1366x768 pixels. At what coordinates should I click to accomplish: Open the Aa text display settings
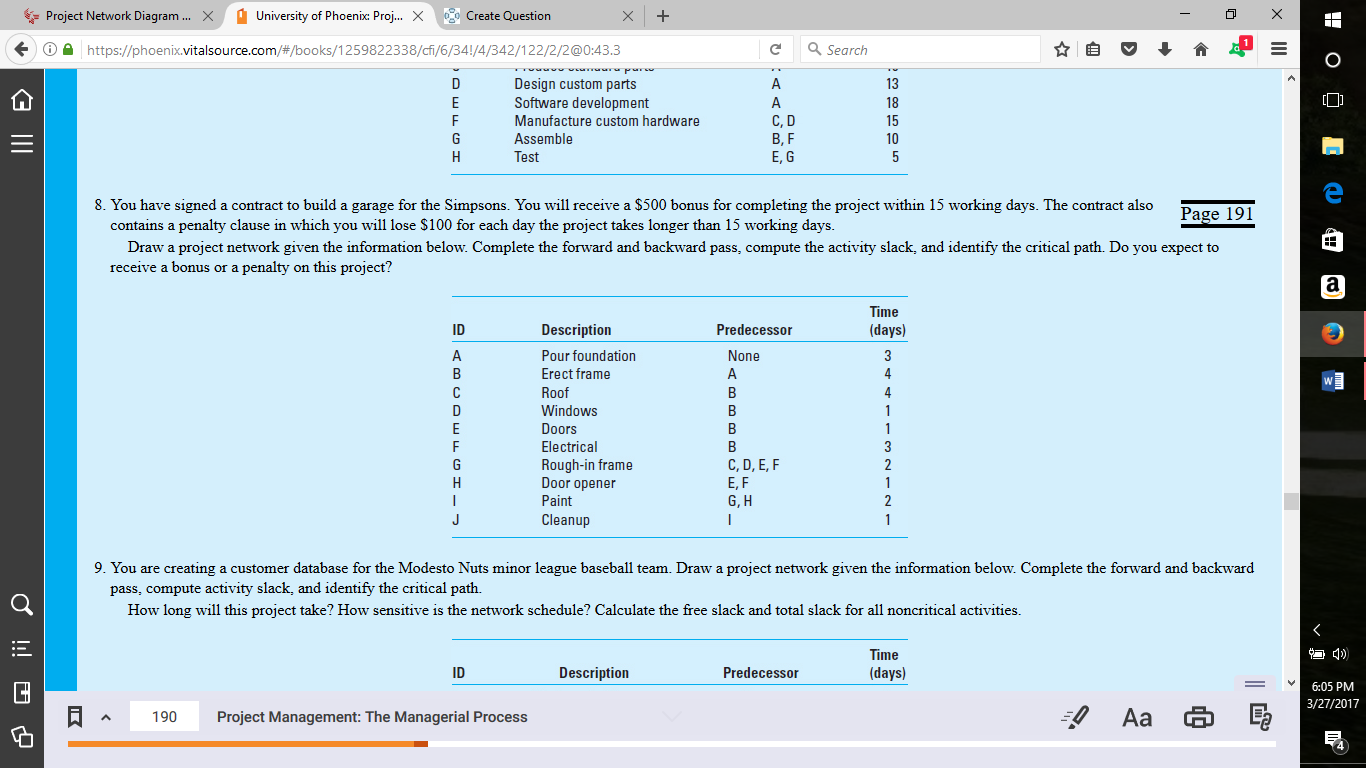click(x=1136, y=716)
